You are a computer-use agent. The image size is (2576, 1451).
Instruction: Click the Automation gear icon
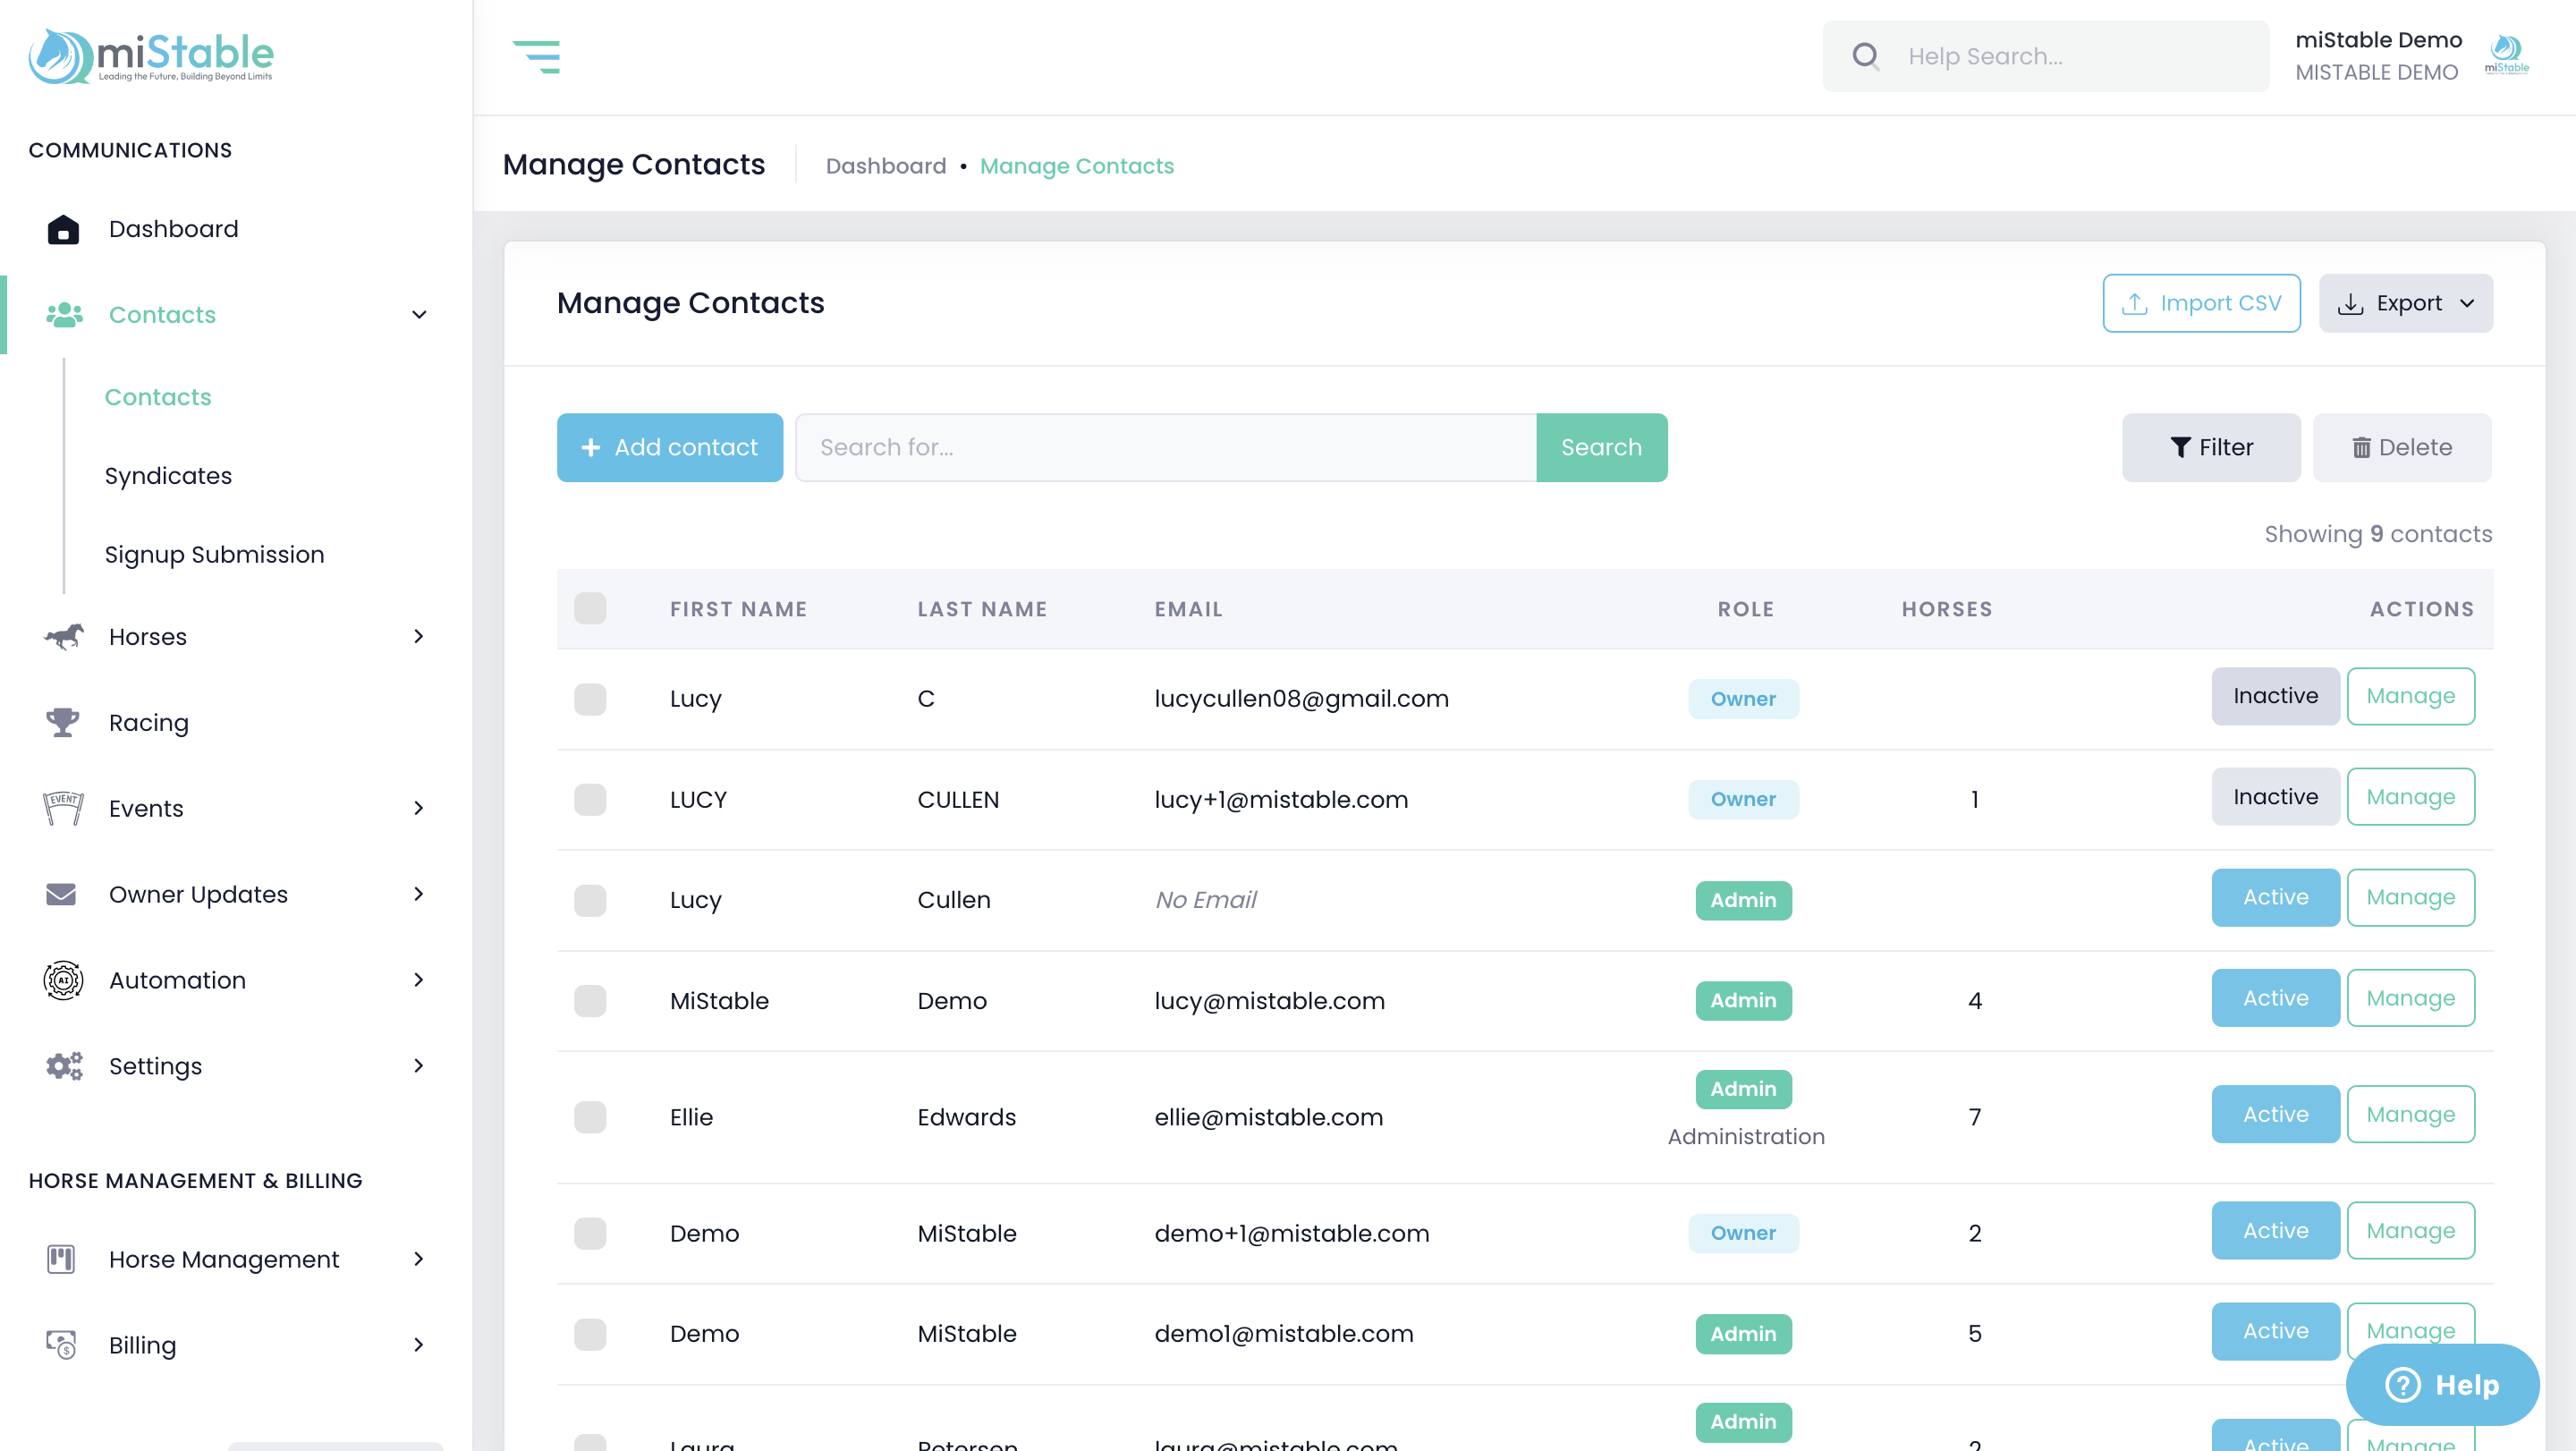63,980
